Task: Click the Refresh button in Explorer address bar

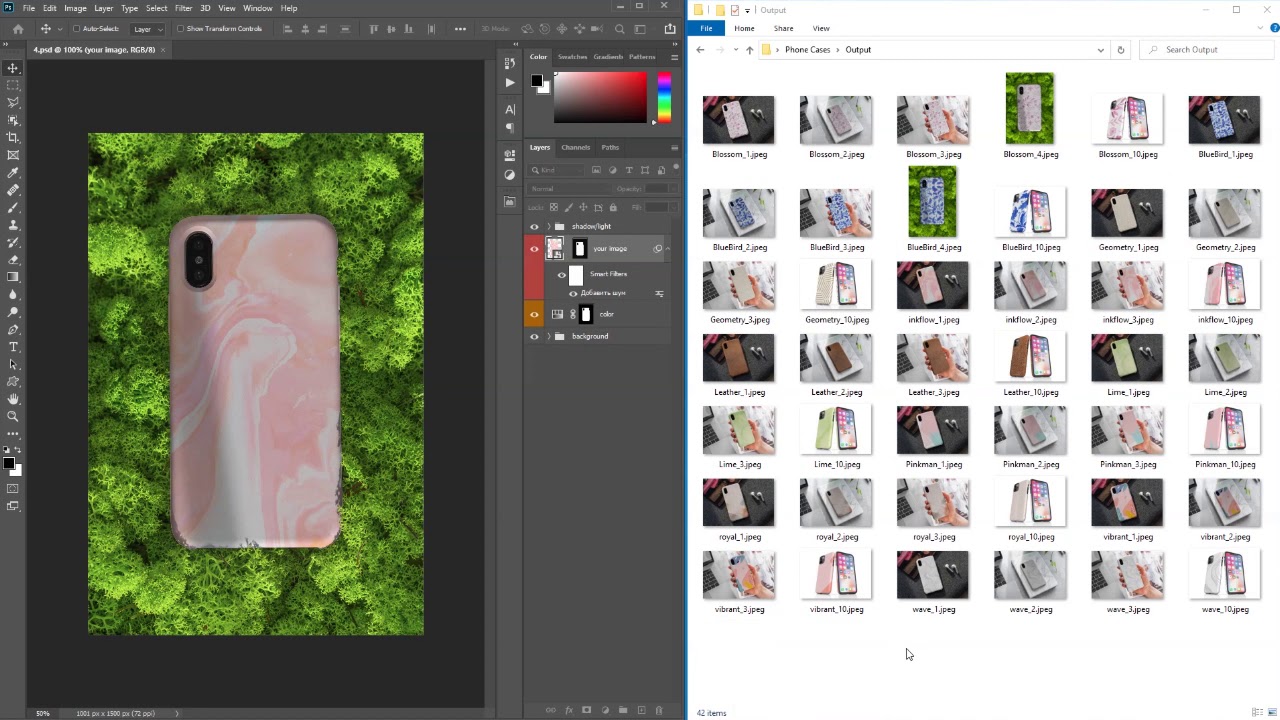Action: [x=1120, y=50]
